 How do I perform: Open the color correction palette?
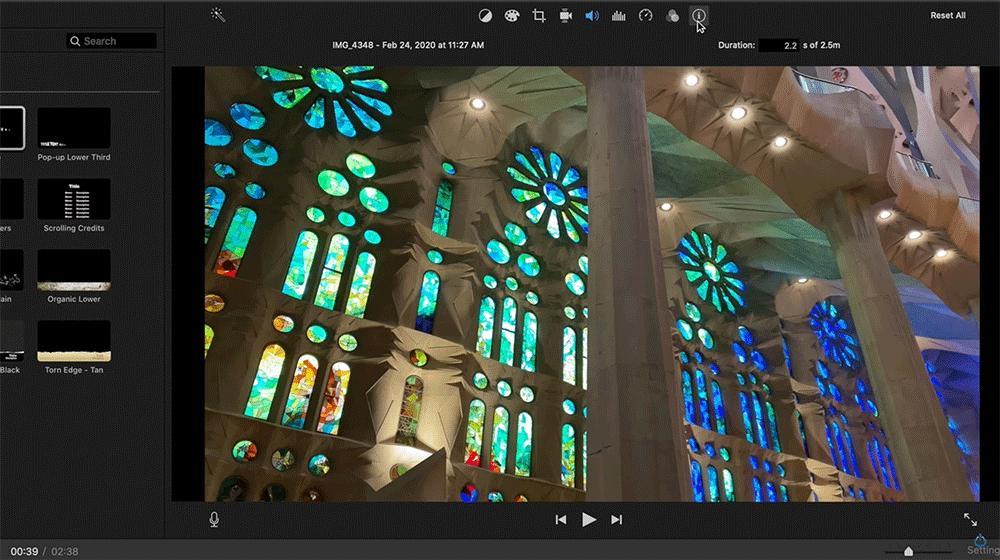512,16
